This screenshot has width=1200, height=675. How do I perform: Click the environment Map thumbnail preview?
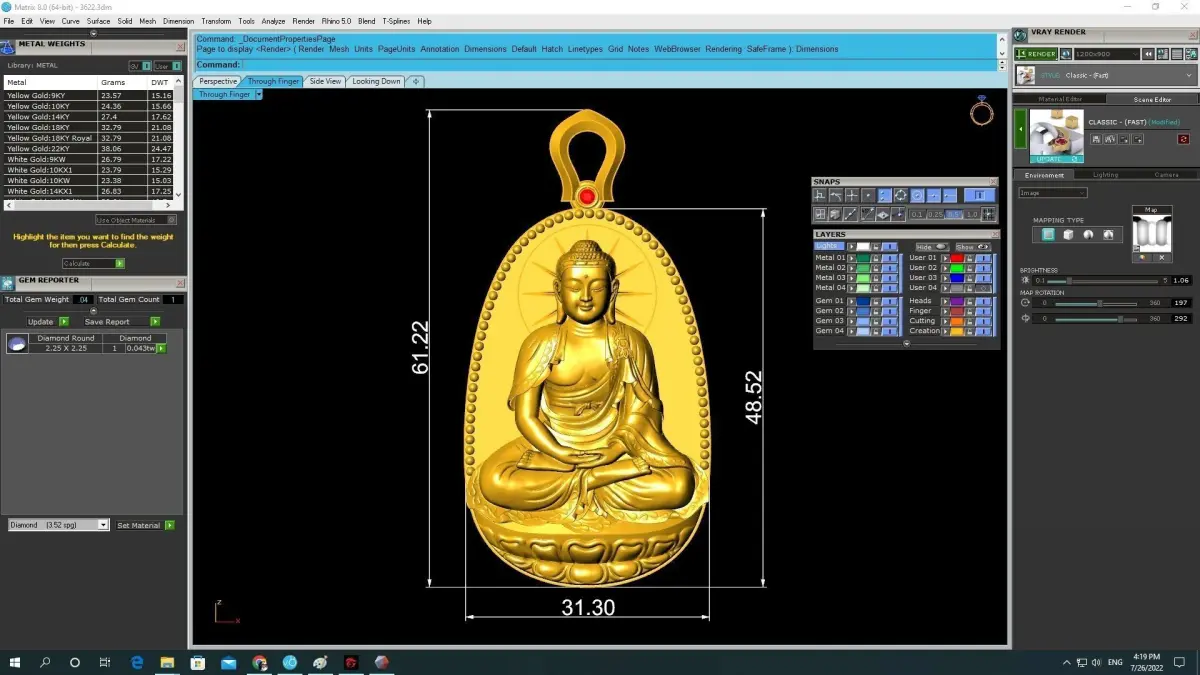1151,231
